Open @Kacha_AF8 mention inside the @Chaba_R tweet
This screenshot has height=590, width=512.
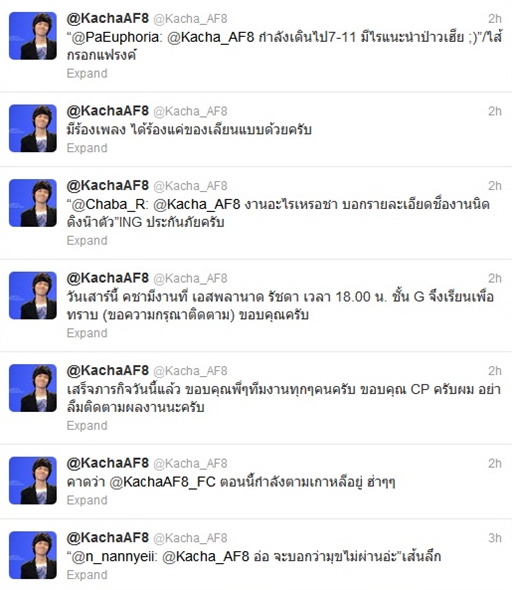(x=197, y=204)
